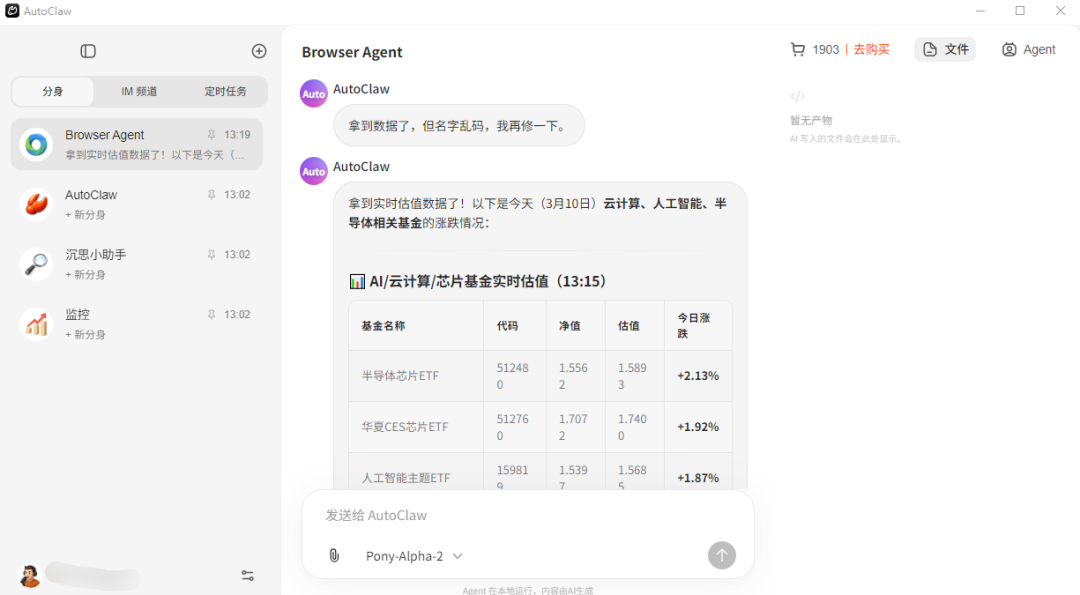Screen dimensions: 1080x595
Task: Click the second Auto message avatar
Action: tap(313, 171)
